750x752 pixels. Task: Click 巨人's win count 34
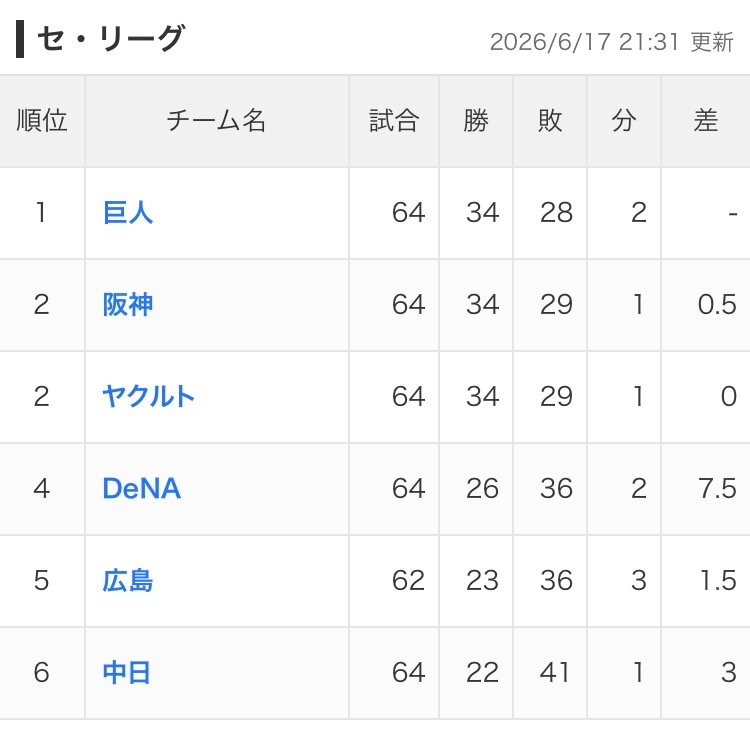482,212
